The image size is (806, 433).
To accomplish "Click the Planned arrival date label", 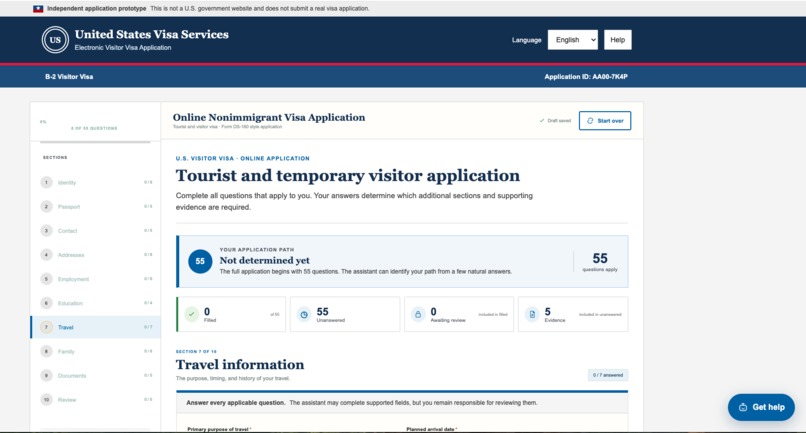I will coord(432,429).
